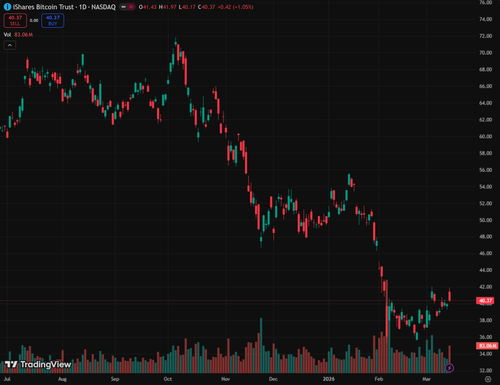Click the L40.17 low value in the header
Screen dimensions: 500x385
click(x=187, y=7)
